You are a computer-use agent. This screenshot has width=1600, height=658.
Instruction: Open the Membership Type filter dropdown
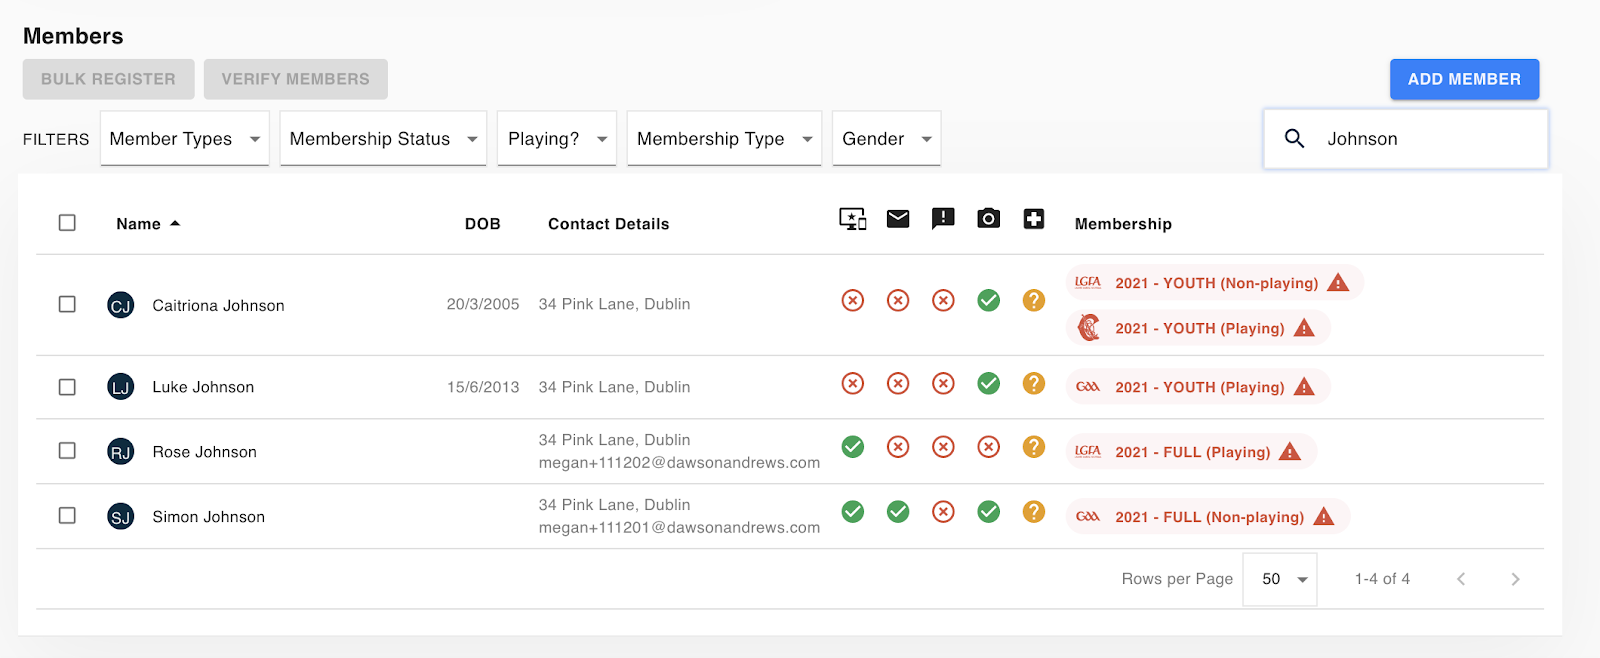pos(724,139)
